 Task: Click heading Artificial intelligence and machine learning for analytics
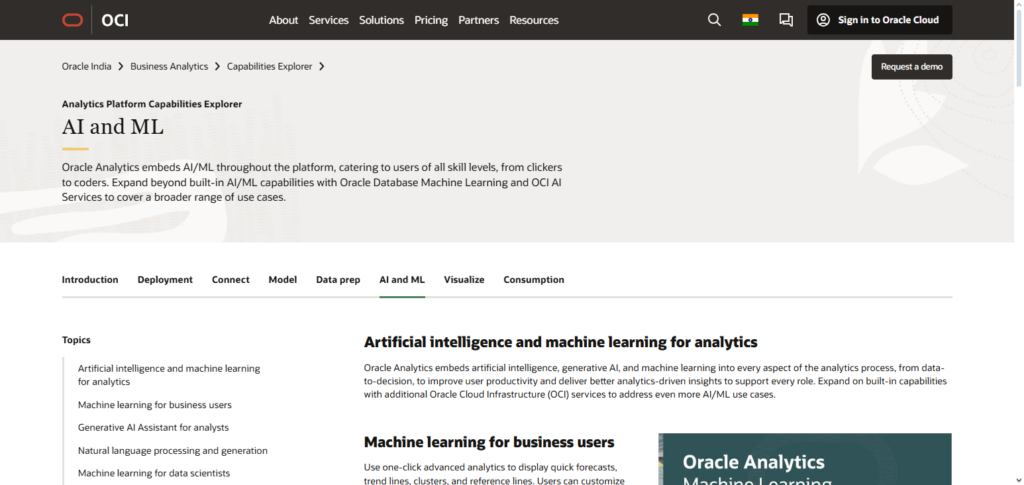pyautogui.click(x=561, y=342)
